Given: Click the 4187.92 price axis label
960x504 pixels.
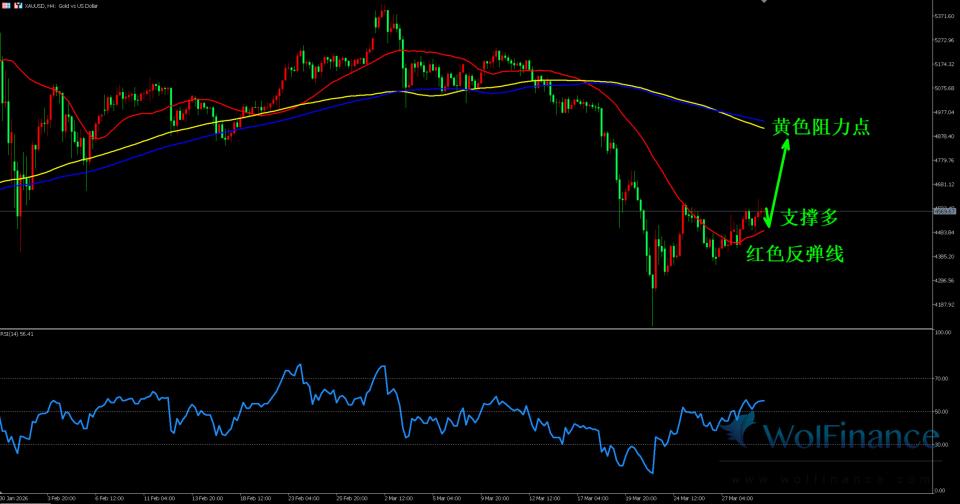Looking at the screenshot, I should (x=944, y=306).
